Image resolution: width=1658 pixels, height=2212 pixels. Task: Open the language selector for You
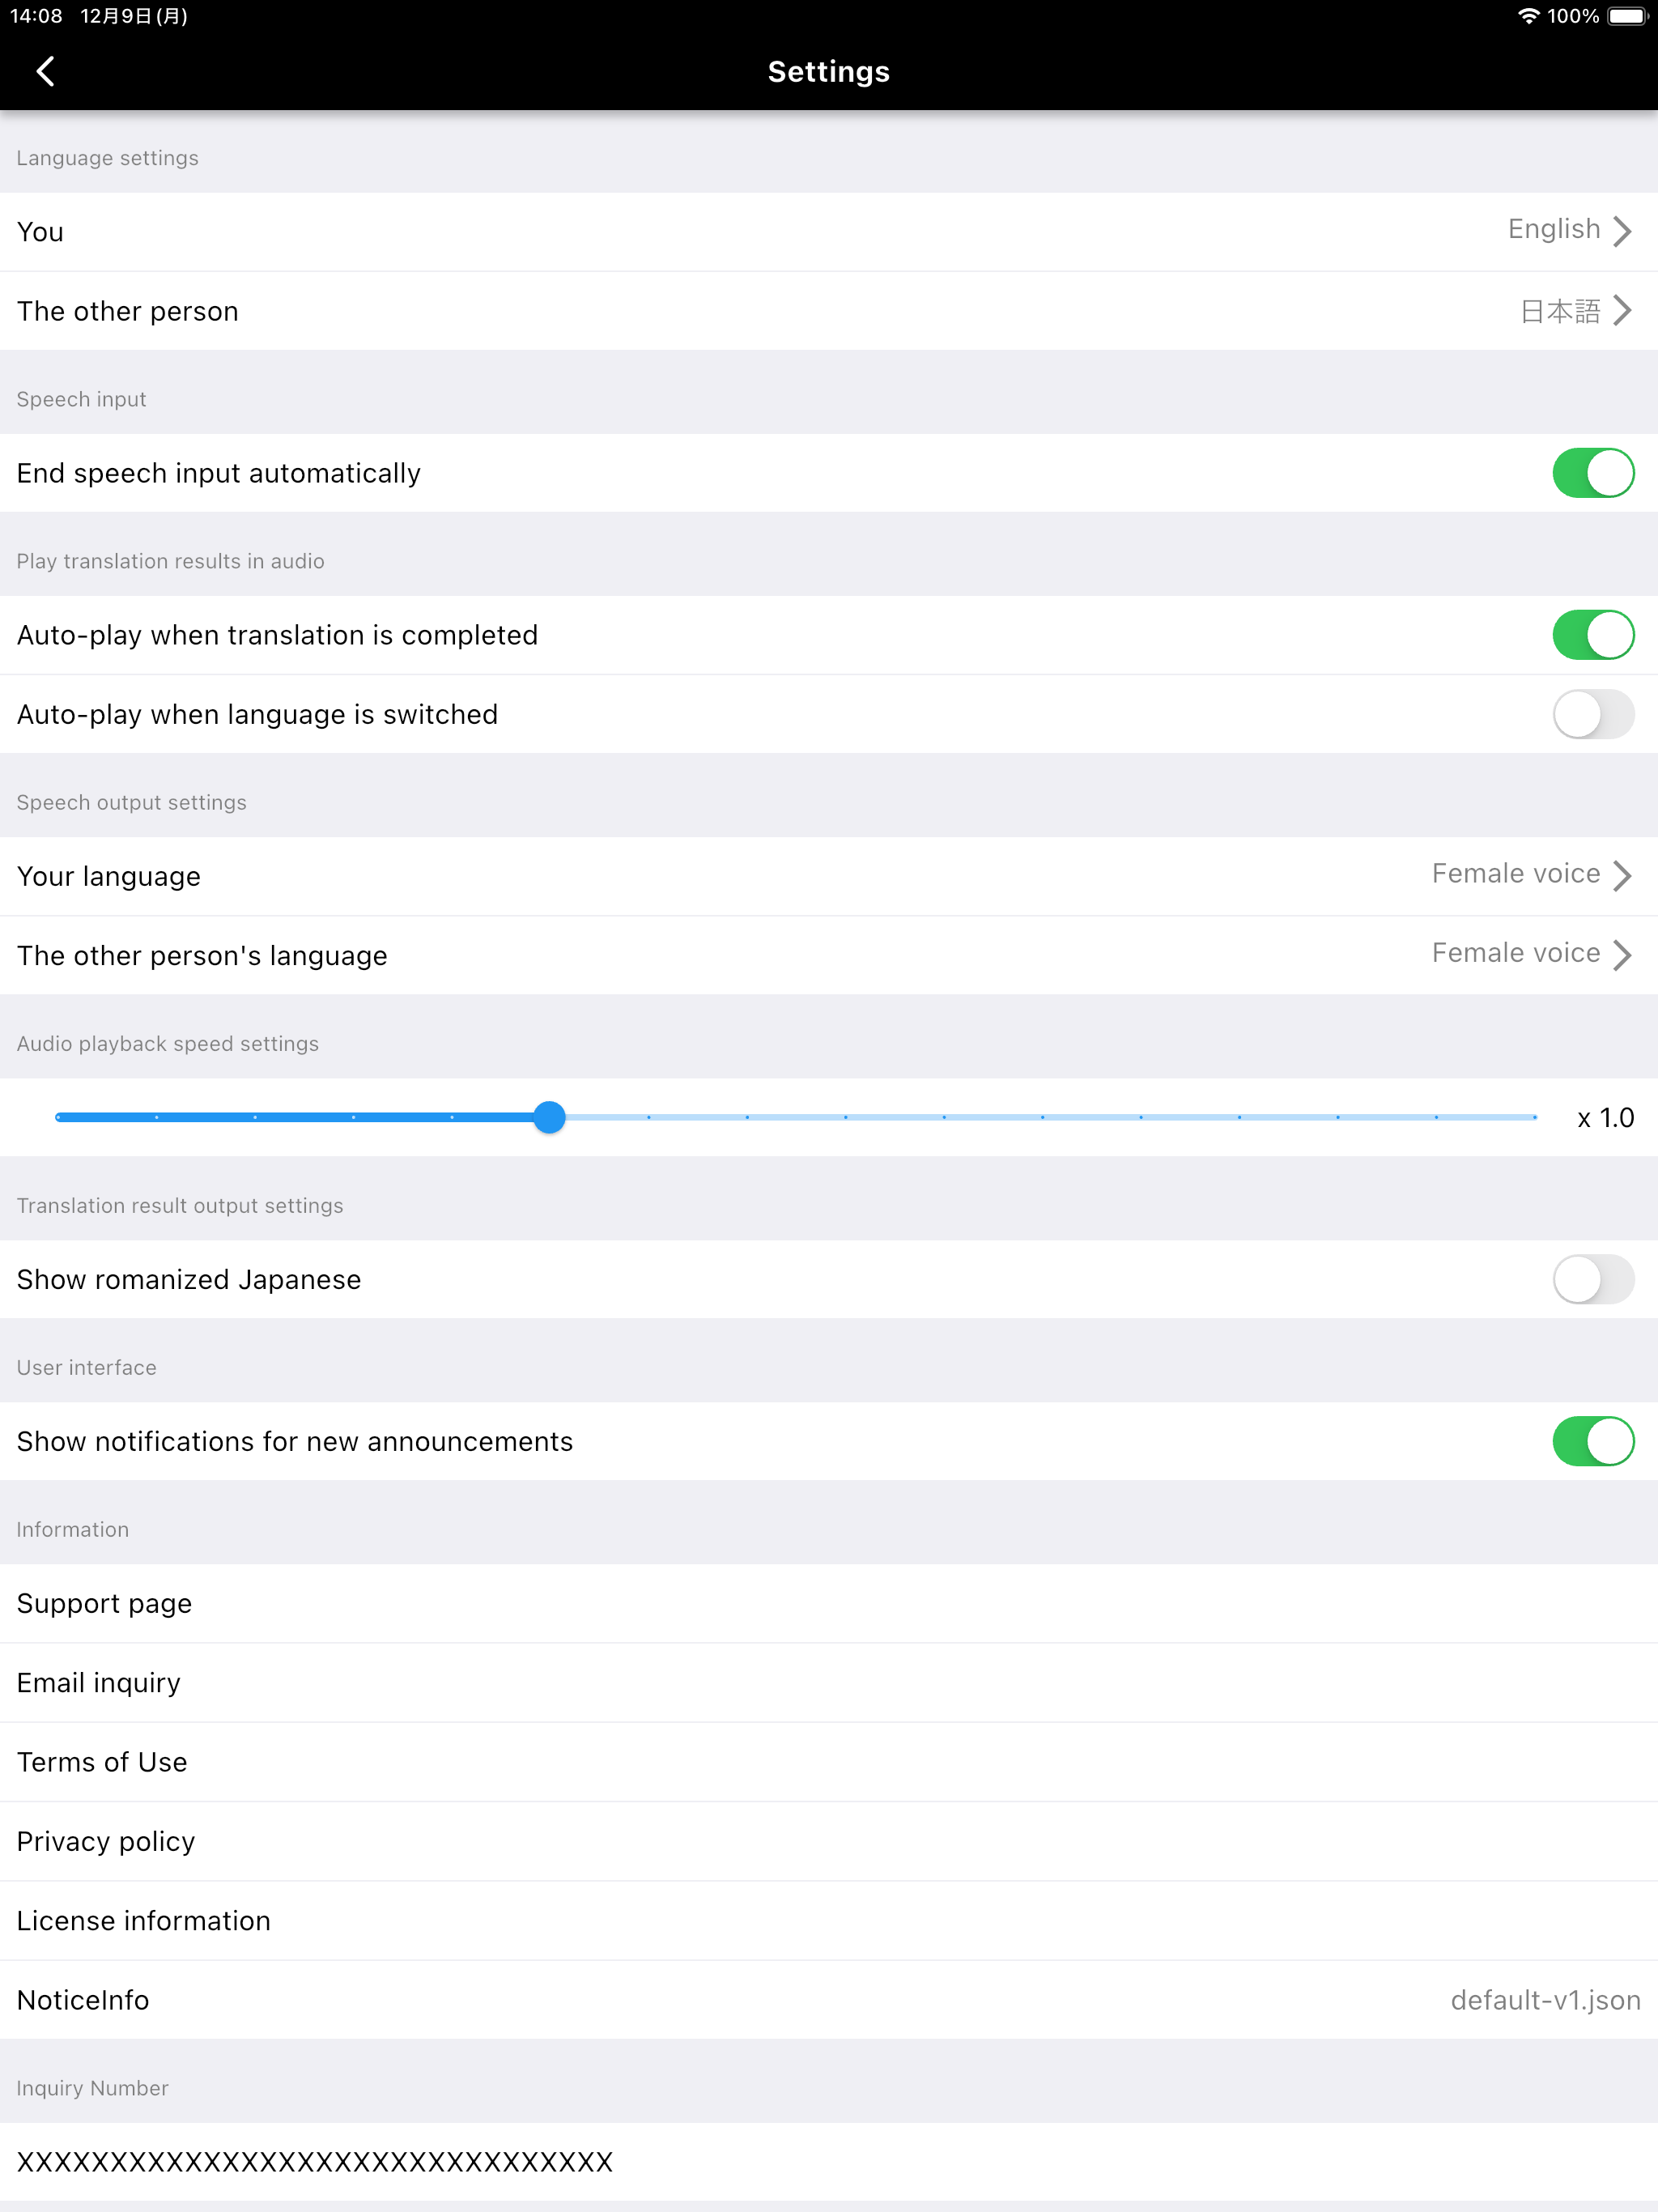point(829,231)
